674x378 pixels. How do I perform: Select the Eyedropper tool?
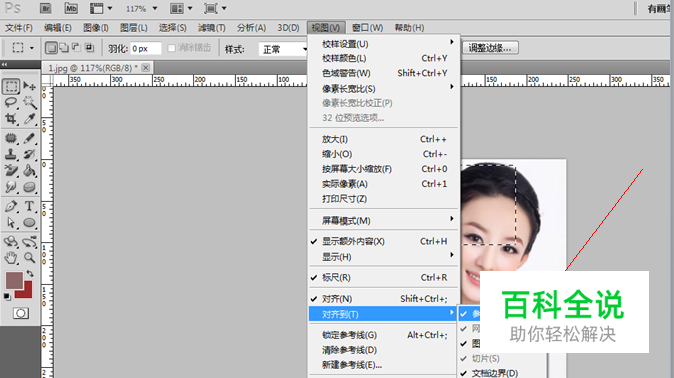pos(29,119)
